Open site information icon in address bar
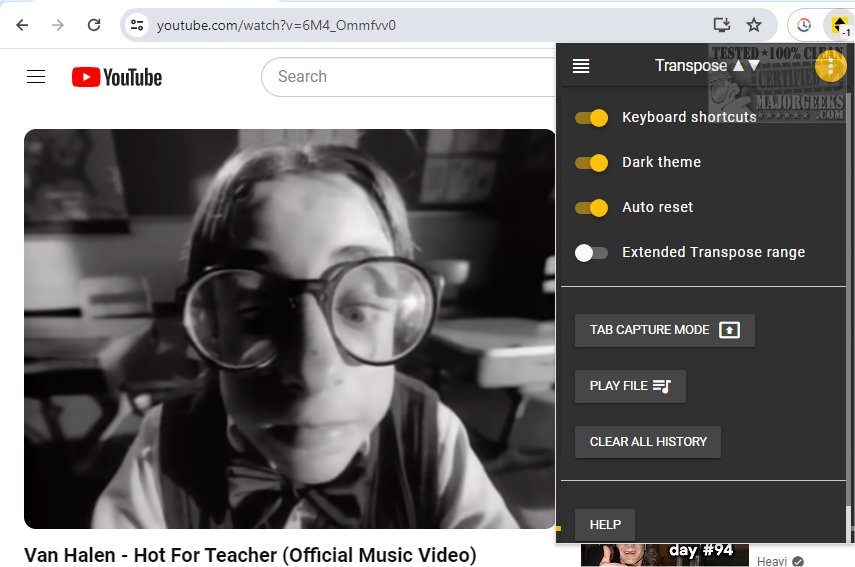This screenshot has height=567, width=855. pos(137,25)
